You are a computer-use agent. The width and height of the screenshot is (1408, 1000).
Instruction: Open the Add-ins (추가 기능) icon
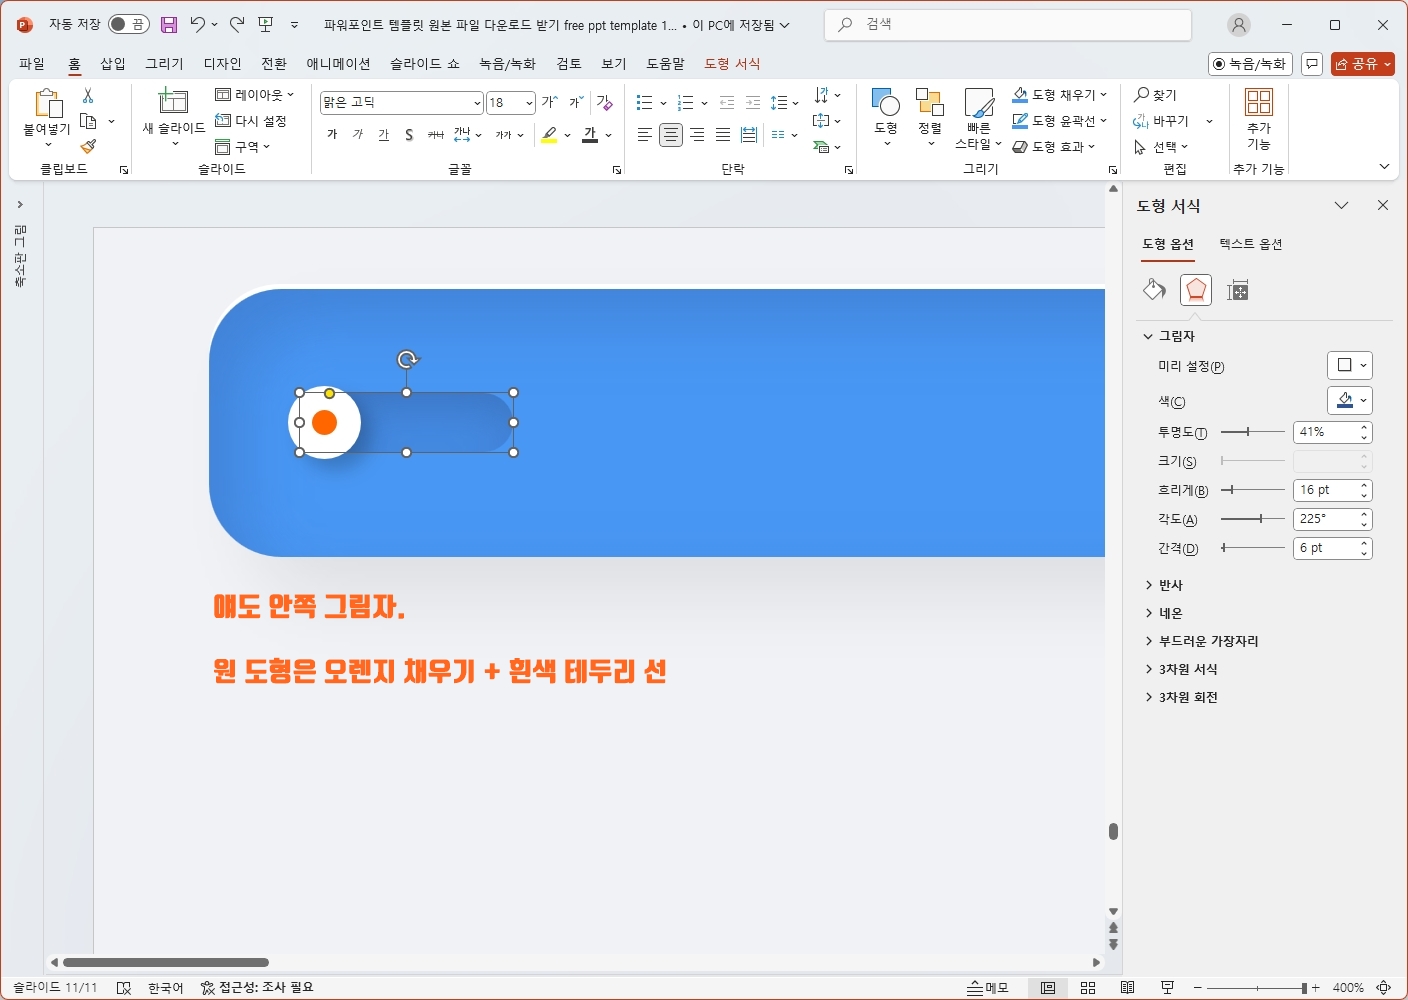[1259, 118]
